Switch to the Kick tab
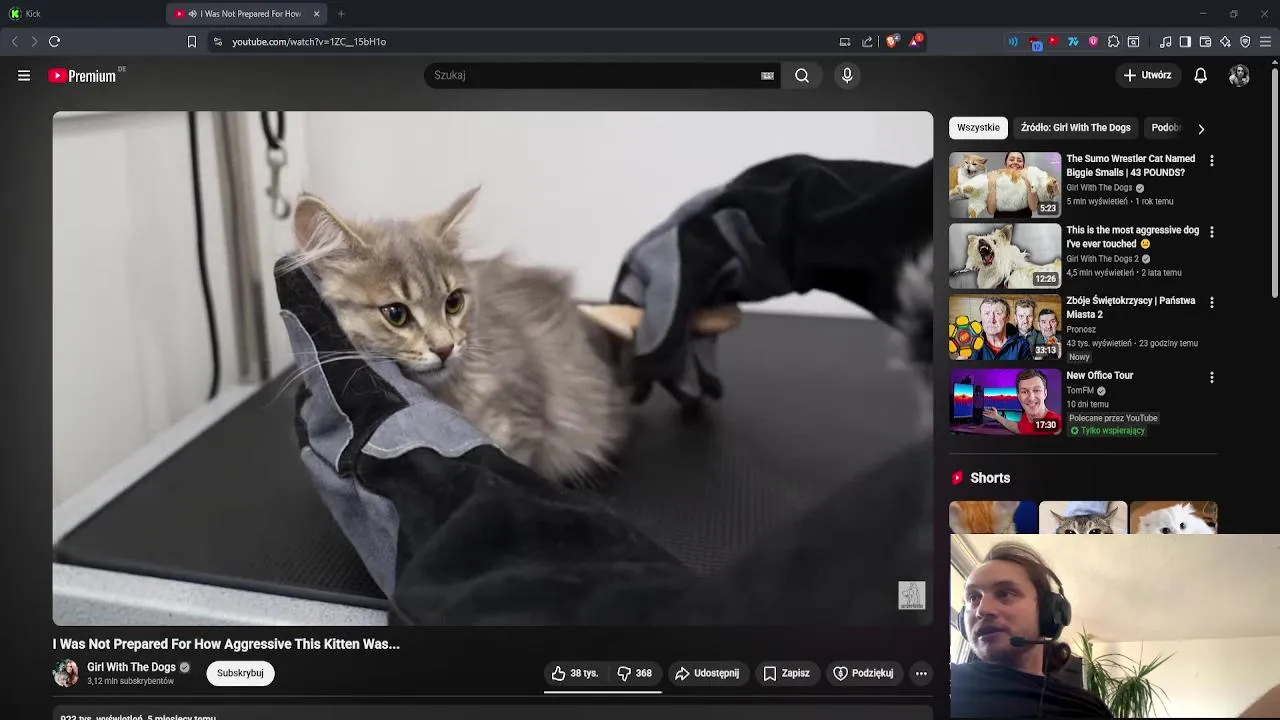The width and height of the screenshot is (1280, 720). [x=80, y=13]
